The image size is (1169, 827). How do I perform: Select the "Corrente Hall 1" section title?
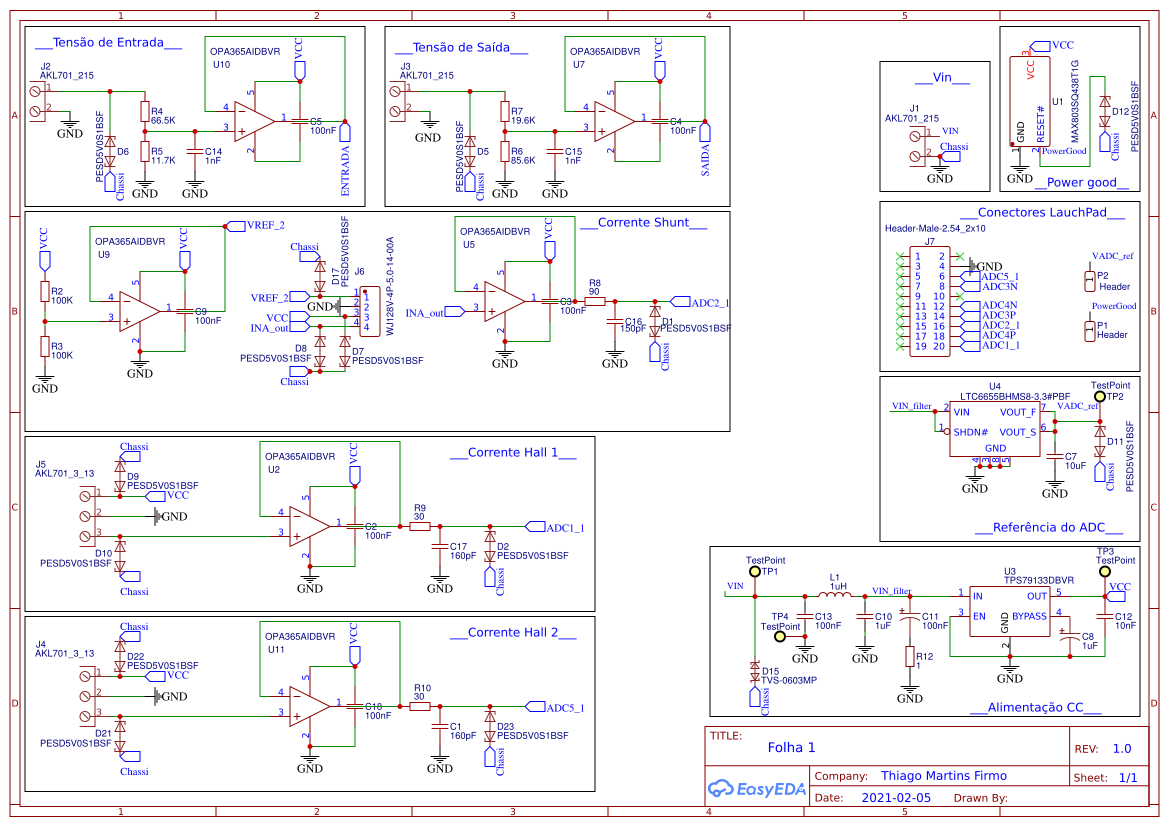click(513, 452)
